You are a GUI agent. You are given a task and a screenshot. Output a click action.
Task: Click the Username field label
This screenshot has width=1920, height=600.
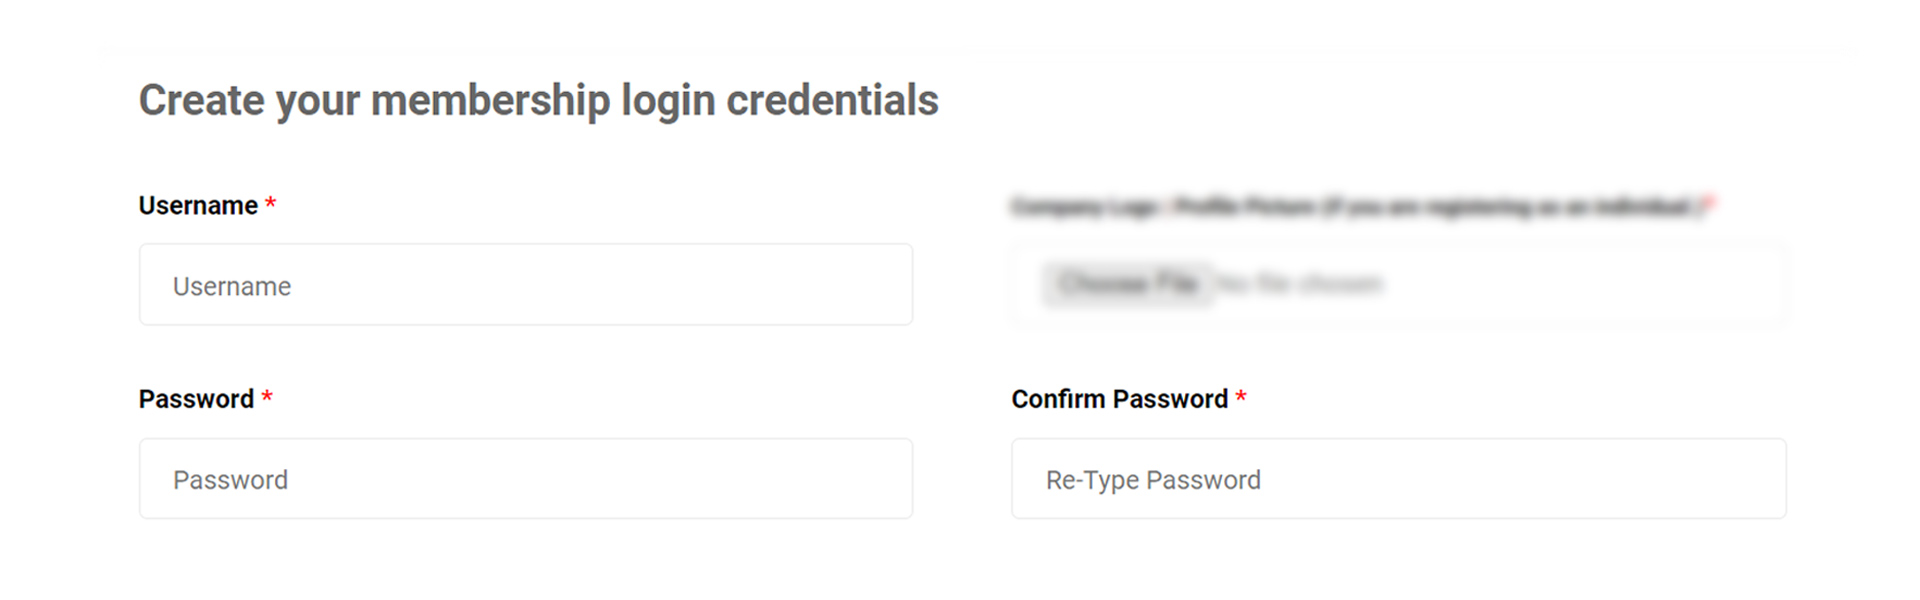pos(198,205)
